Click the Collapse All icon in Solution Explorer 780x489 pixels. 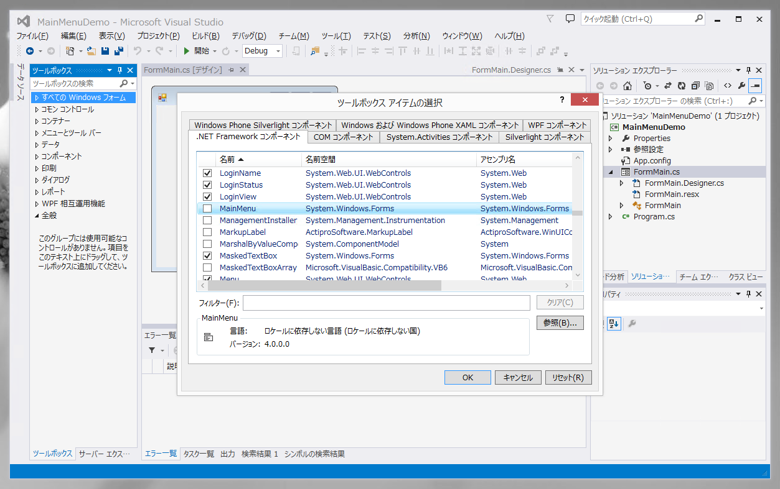click(695, 86)
